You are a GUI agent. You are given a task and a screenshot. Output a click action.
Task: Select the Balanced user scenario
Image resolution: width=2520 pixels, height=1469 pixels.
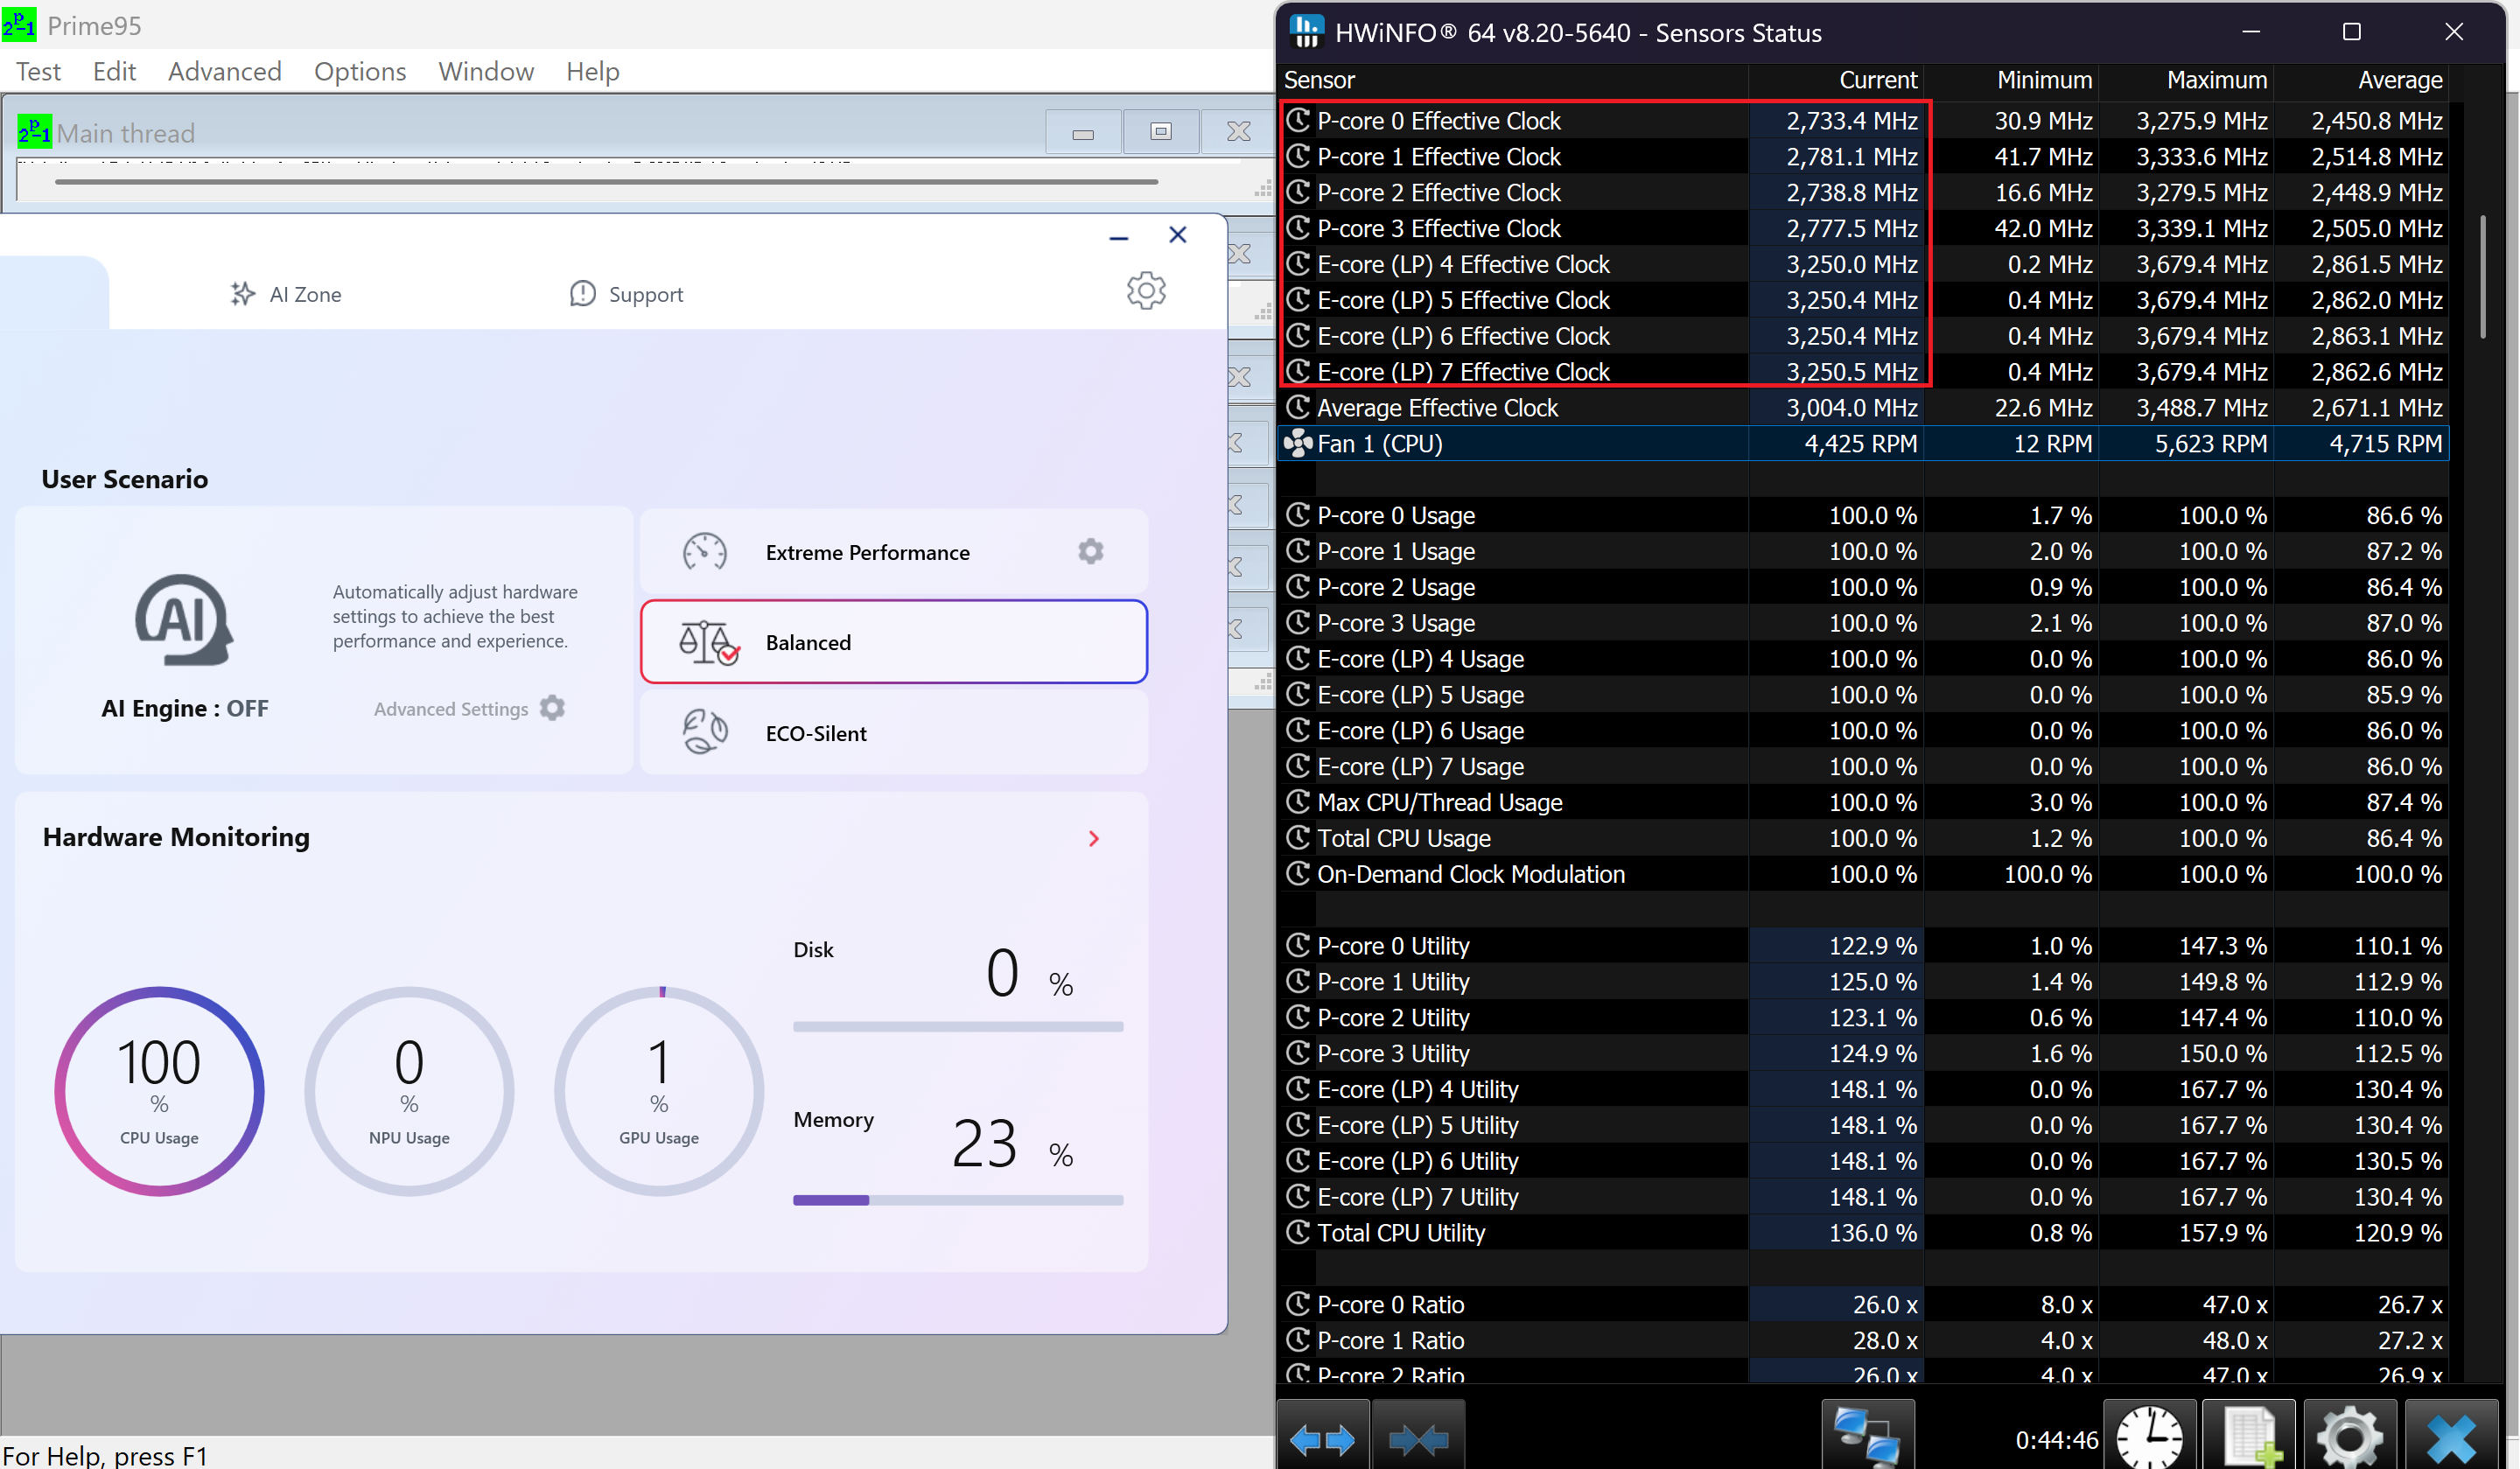893,642
